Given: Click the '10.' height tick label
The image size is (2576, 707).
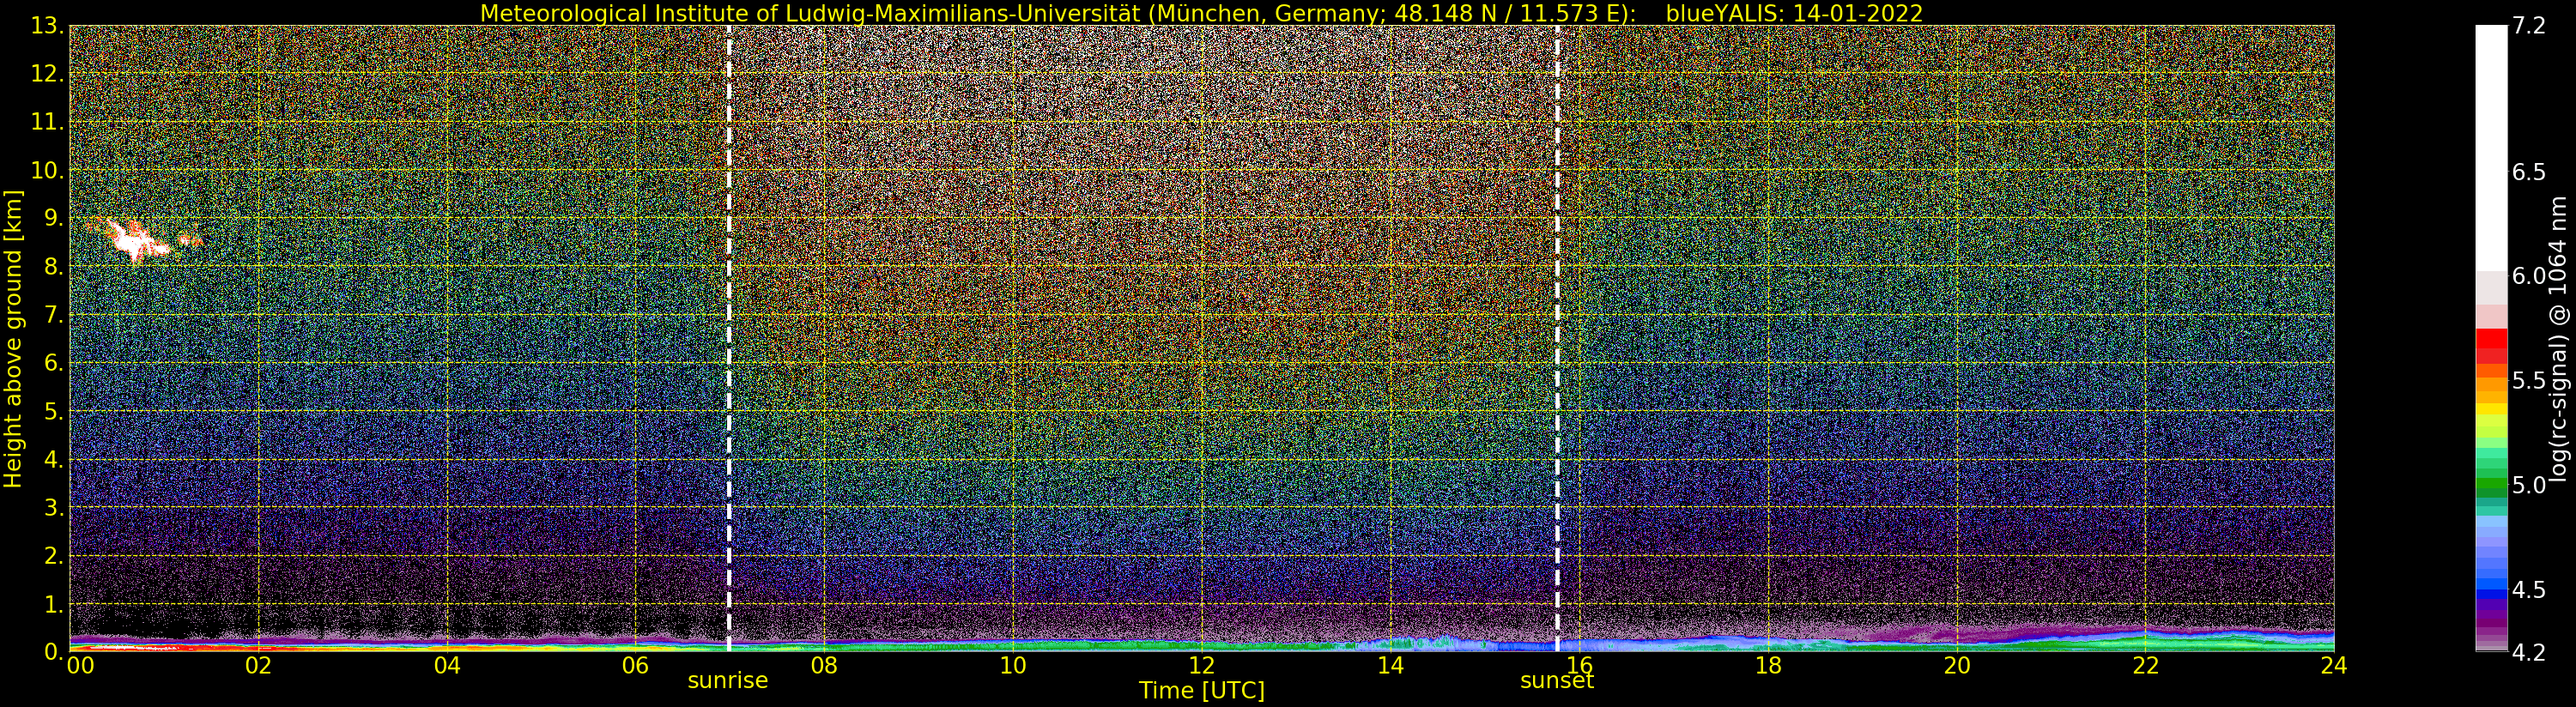Looking at the screenshot, I should coord(47,170).
